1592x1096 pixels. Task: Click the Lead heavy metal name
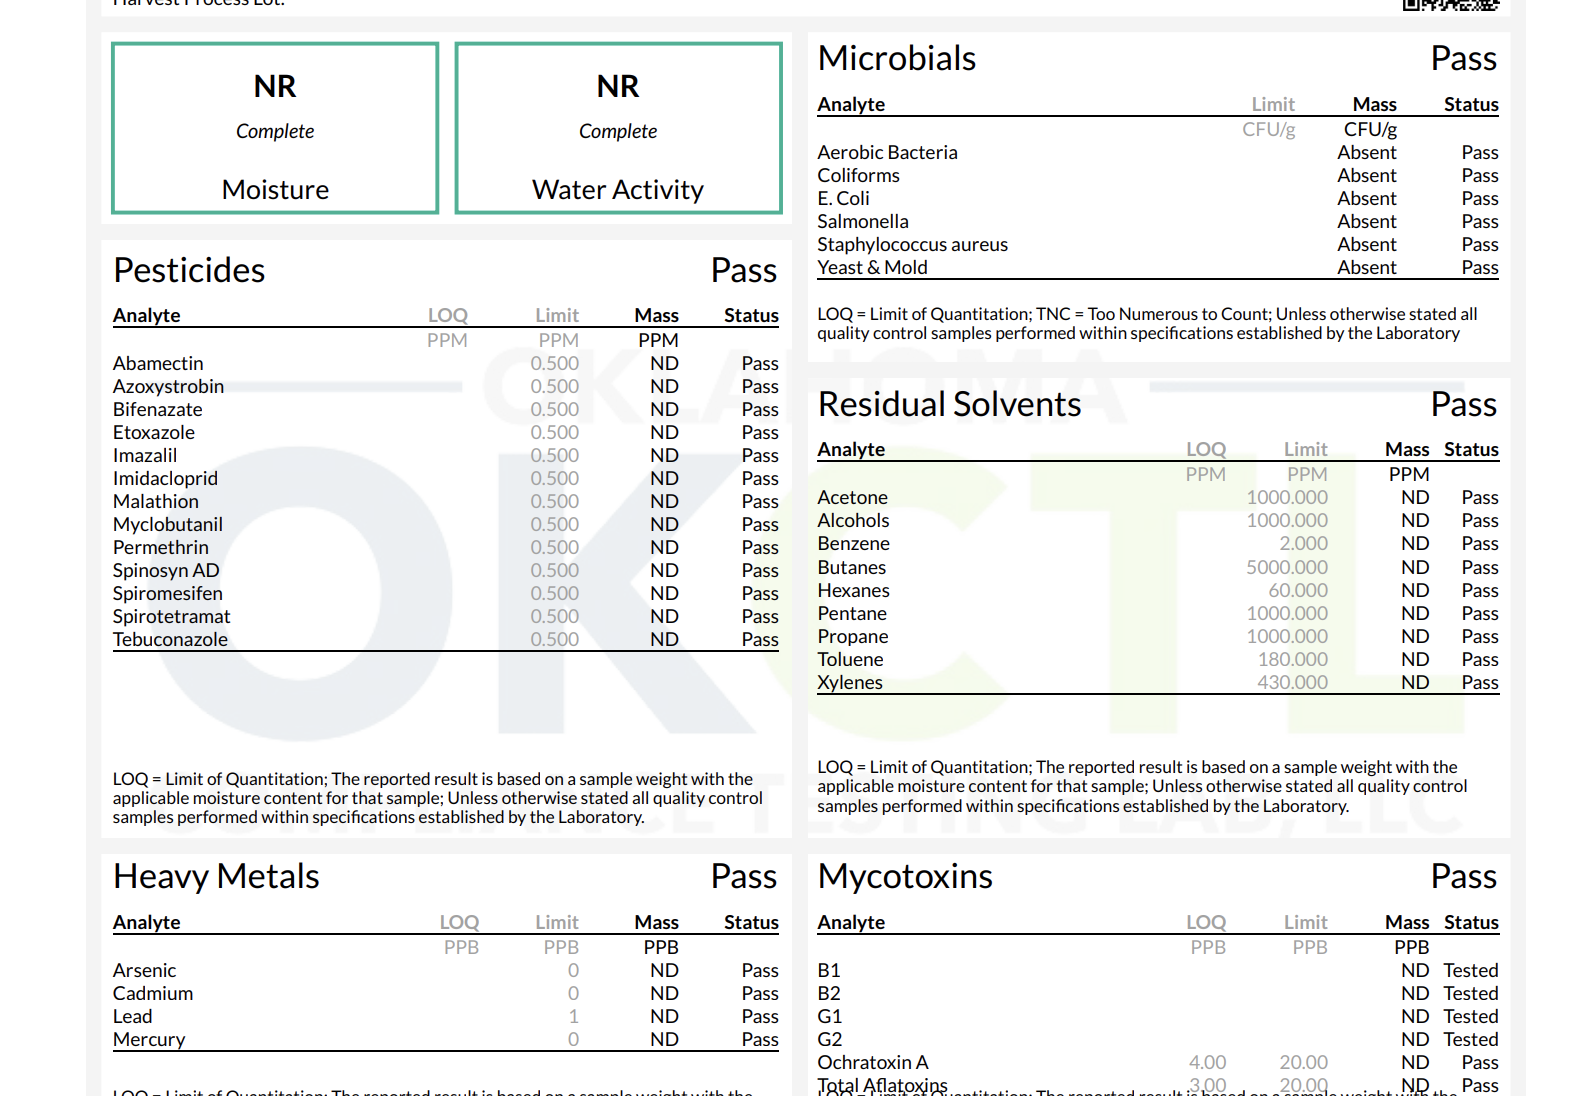(132, 1016)
